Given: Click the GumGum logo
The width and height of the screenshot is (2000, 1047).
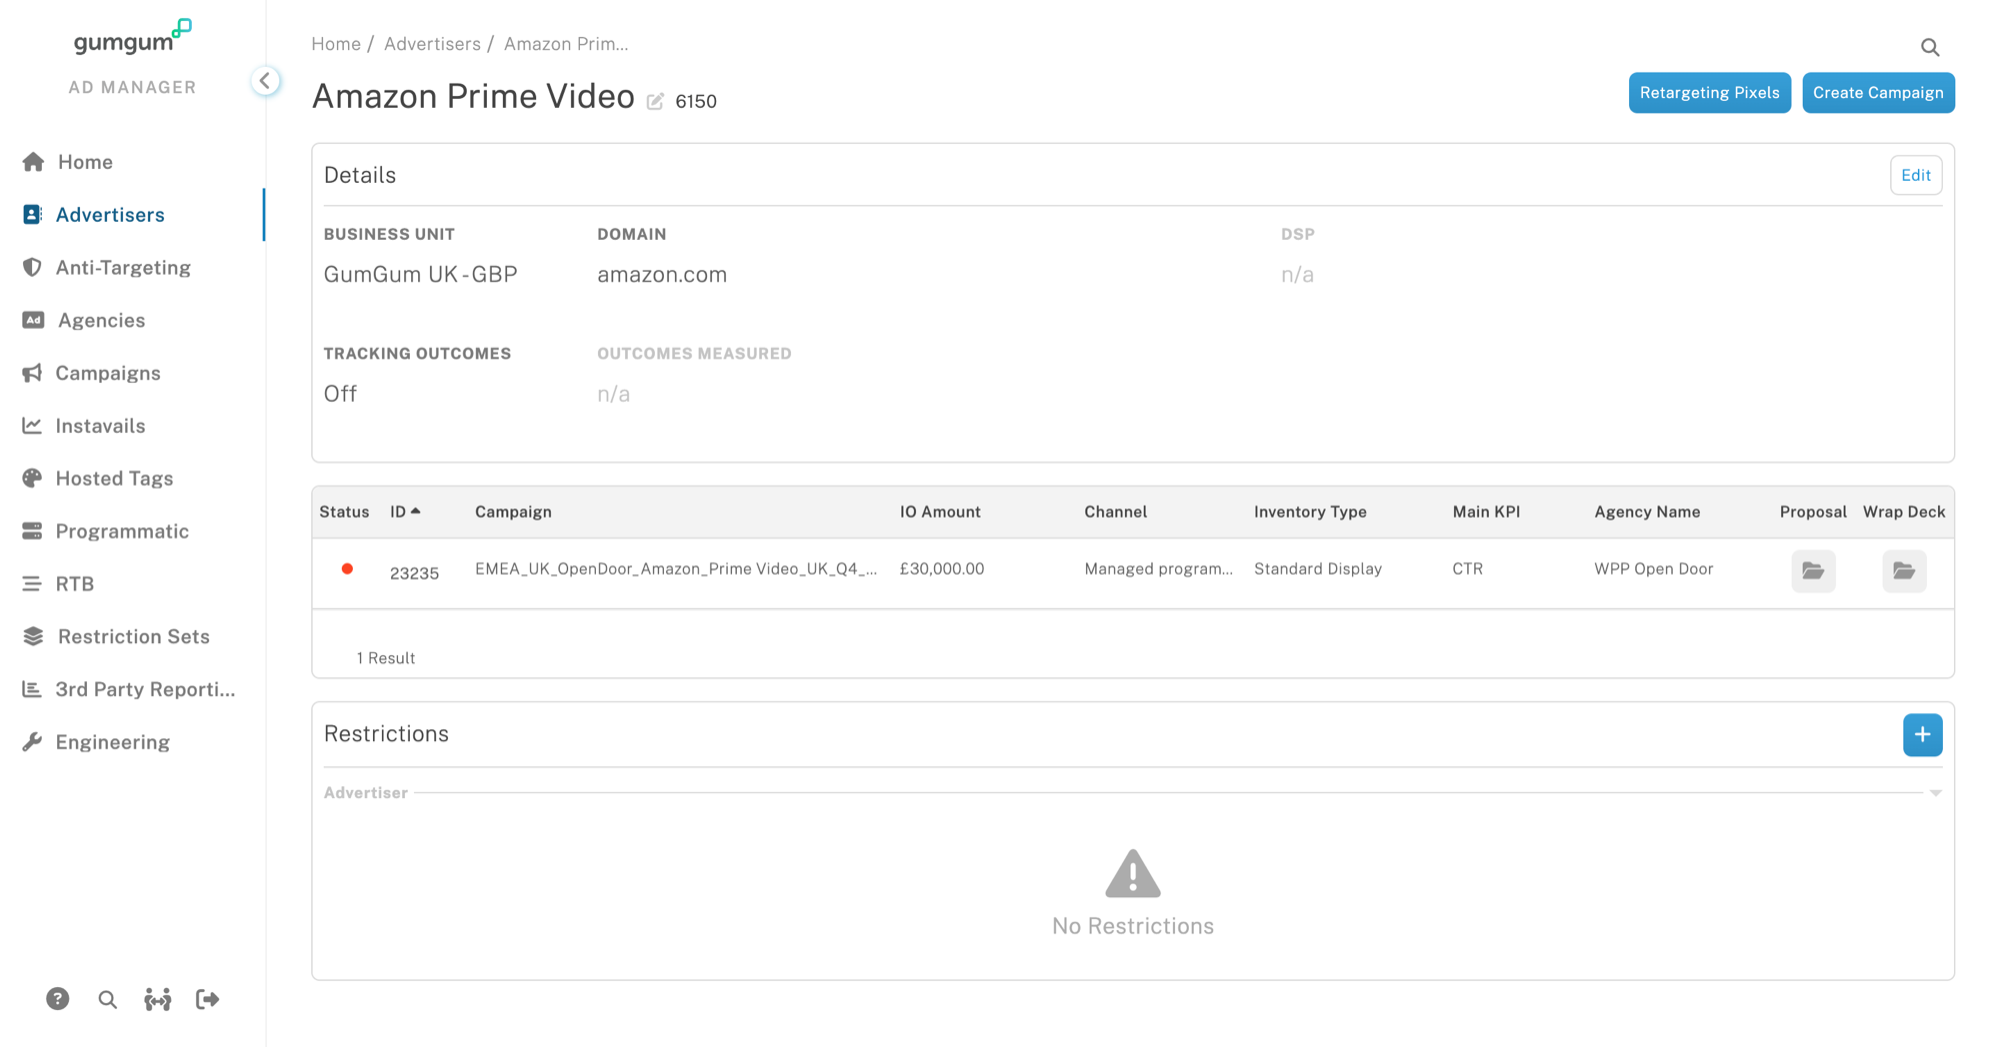Looking at the screenshot, I should 132,38.
